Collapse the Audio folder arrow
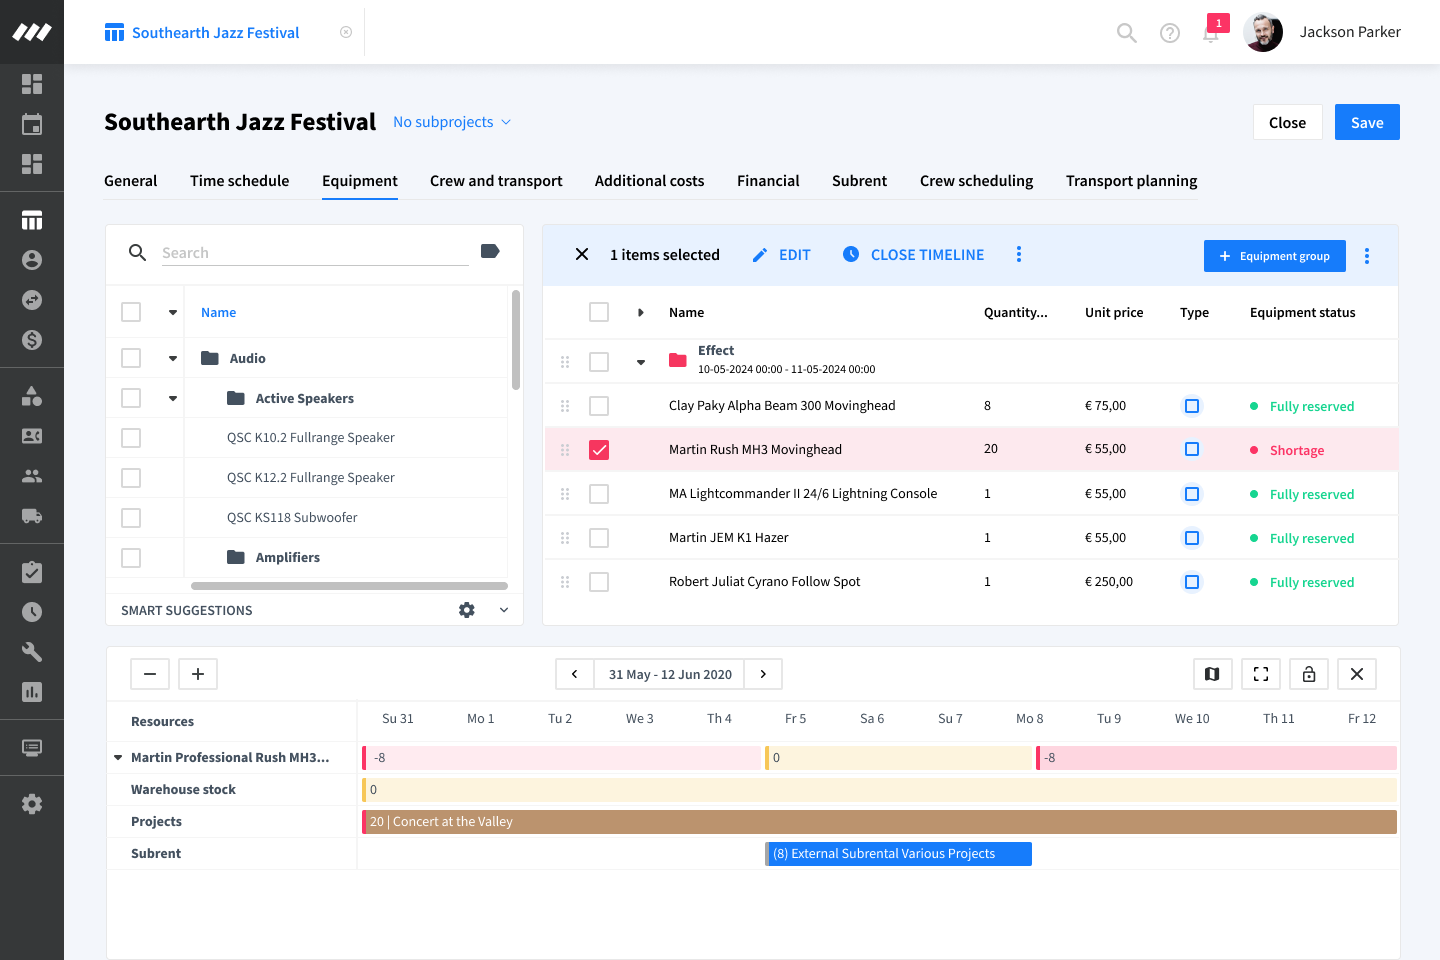The height and width of the screenshot is (960, 1440). tap(173, 358)
